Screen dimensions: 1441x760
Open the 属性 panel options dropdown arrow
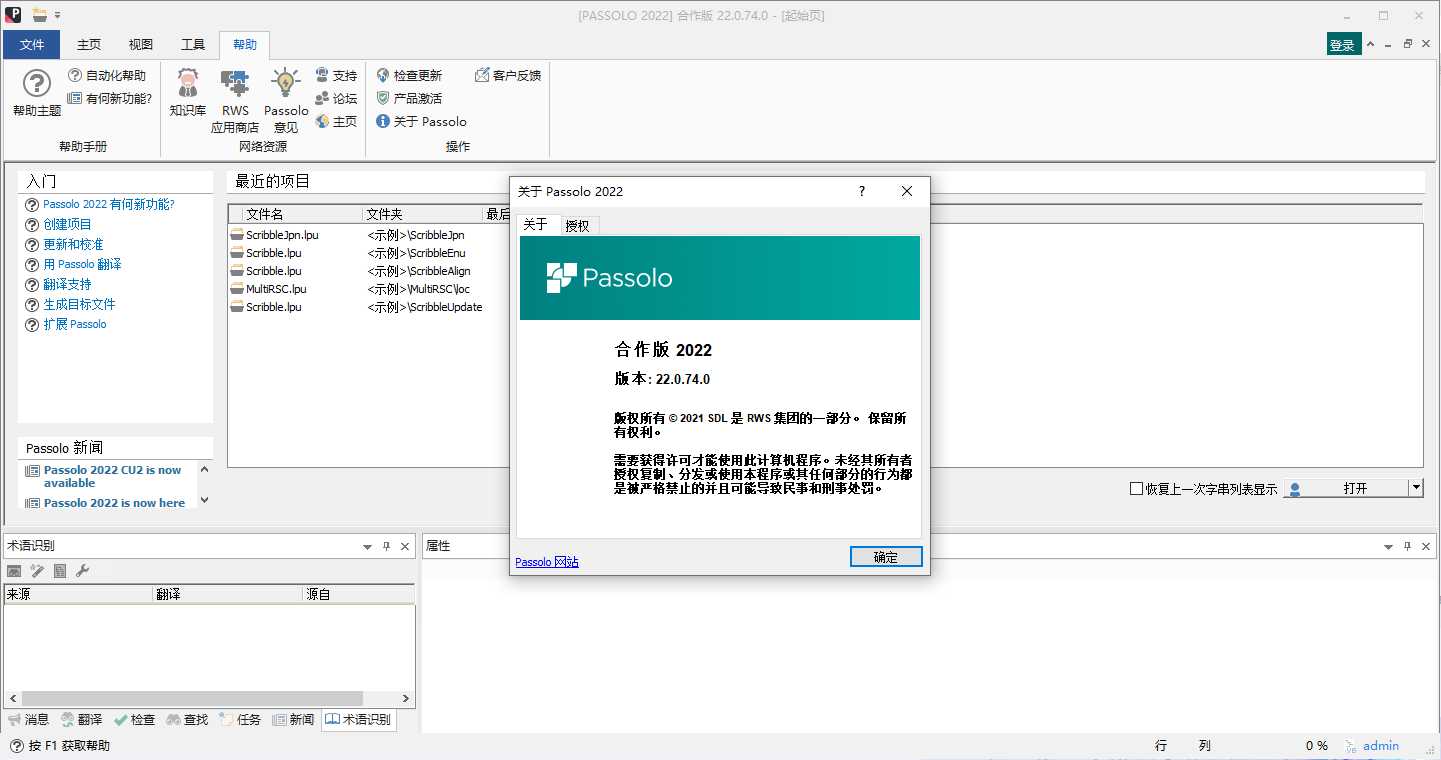(x=1388, y=547)
